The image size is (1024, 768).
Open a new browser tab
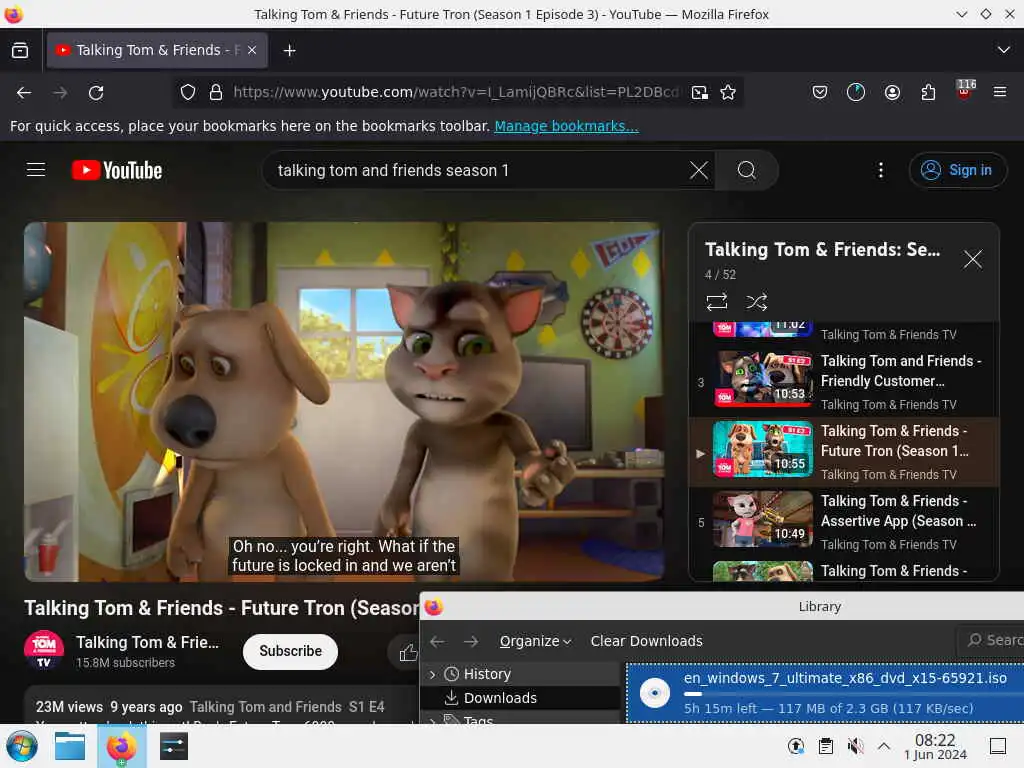coord(289,50)
